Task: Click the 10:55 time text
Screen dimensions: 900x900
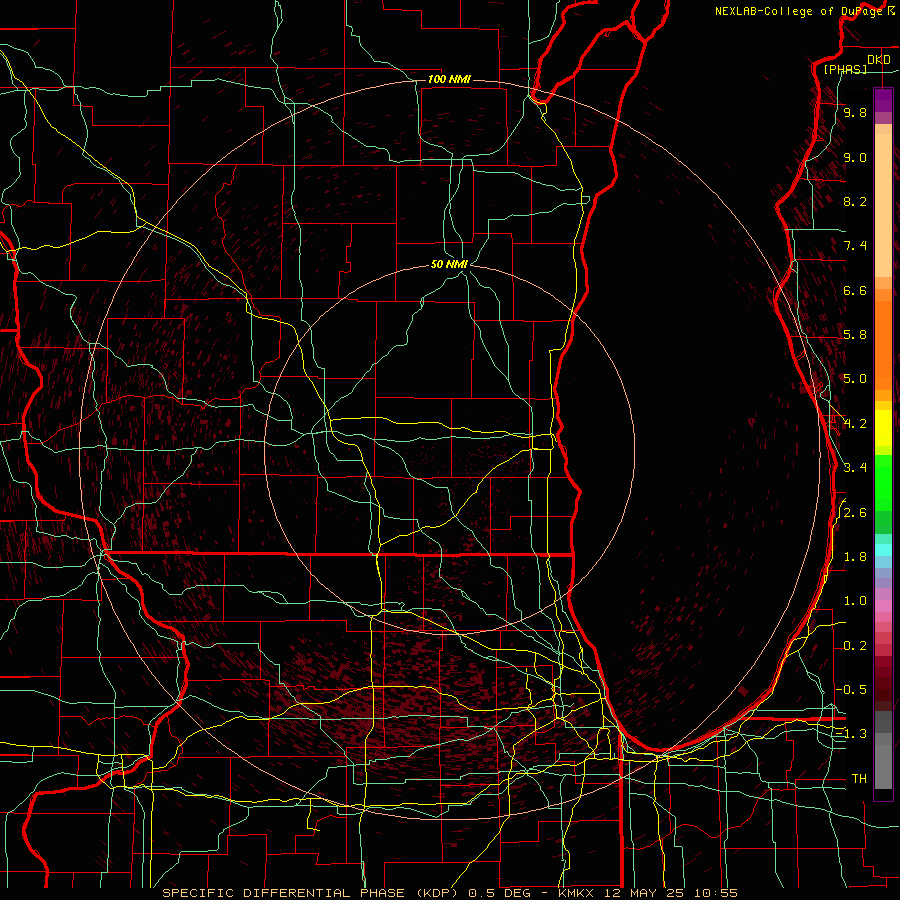Action: click(x=715, y=893)
